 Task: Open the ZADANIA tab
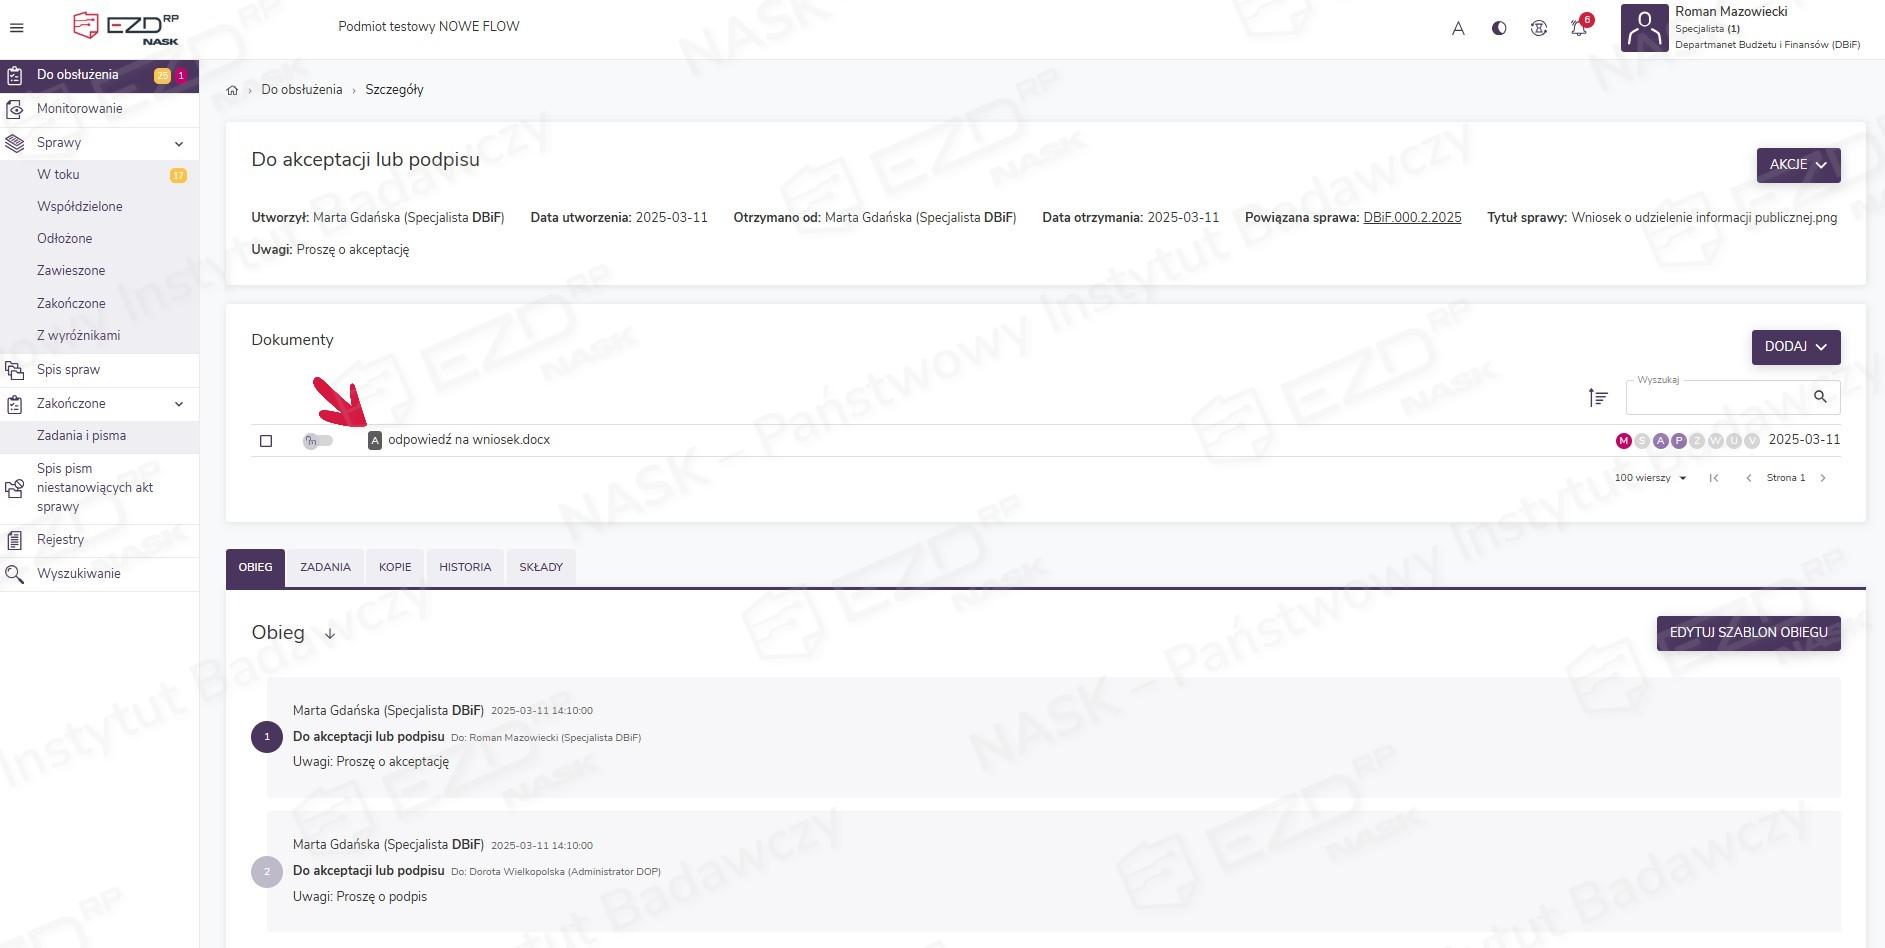tap(325, 567)
